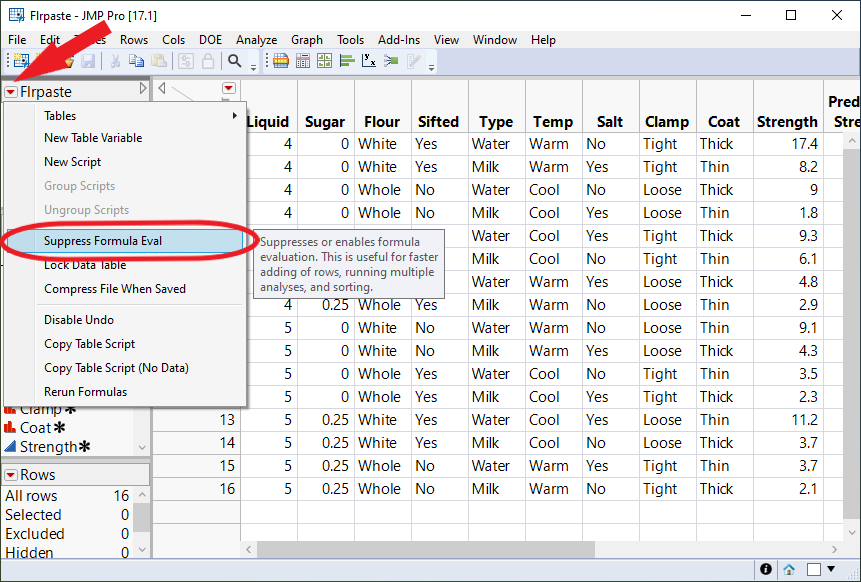The height and width of the screenshot is (582, 861).
Task: Click the JMP Home Window icon
Action: [789, 569]
